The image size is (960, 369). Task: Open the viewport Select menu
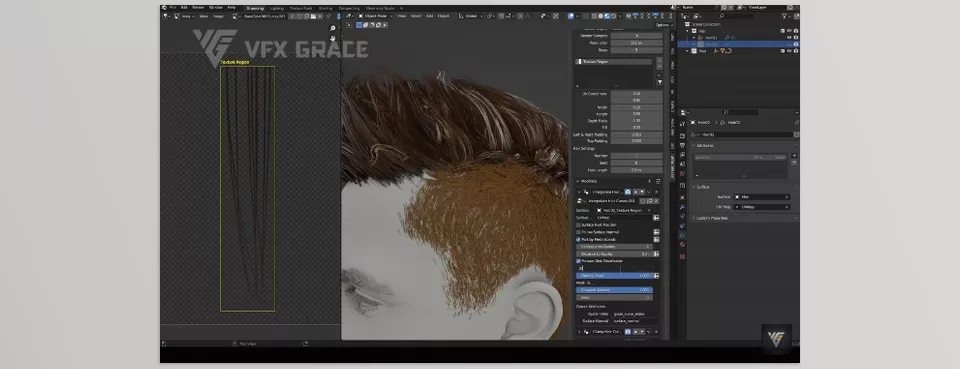(416, 16)
